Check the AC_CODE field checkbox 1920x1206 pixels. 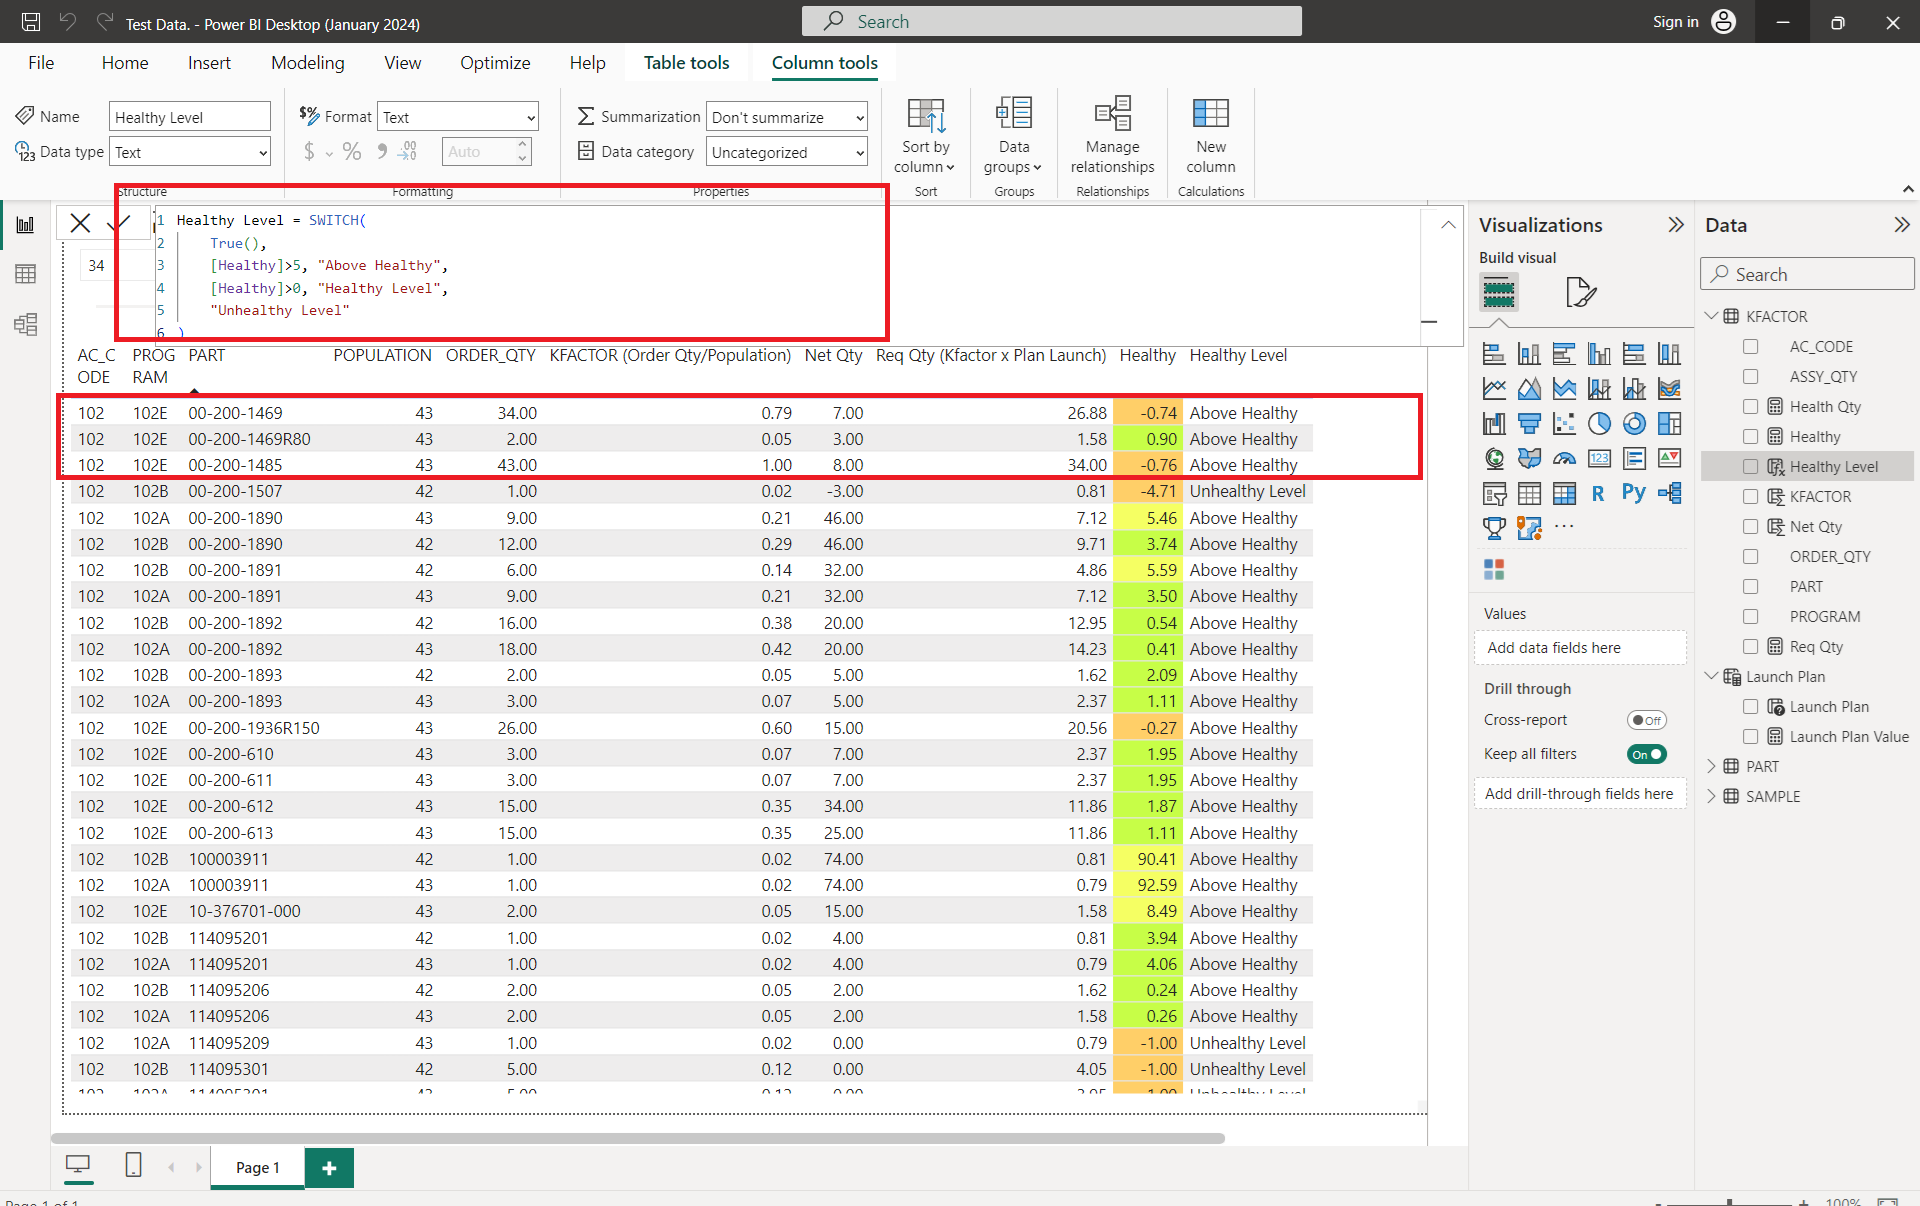[1750, 347]
